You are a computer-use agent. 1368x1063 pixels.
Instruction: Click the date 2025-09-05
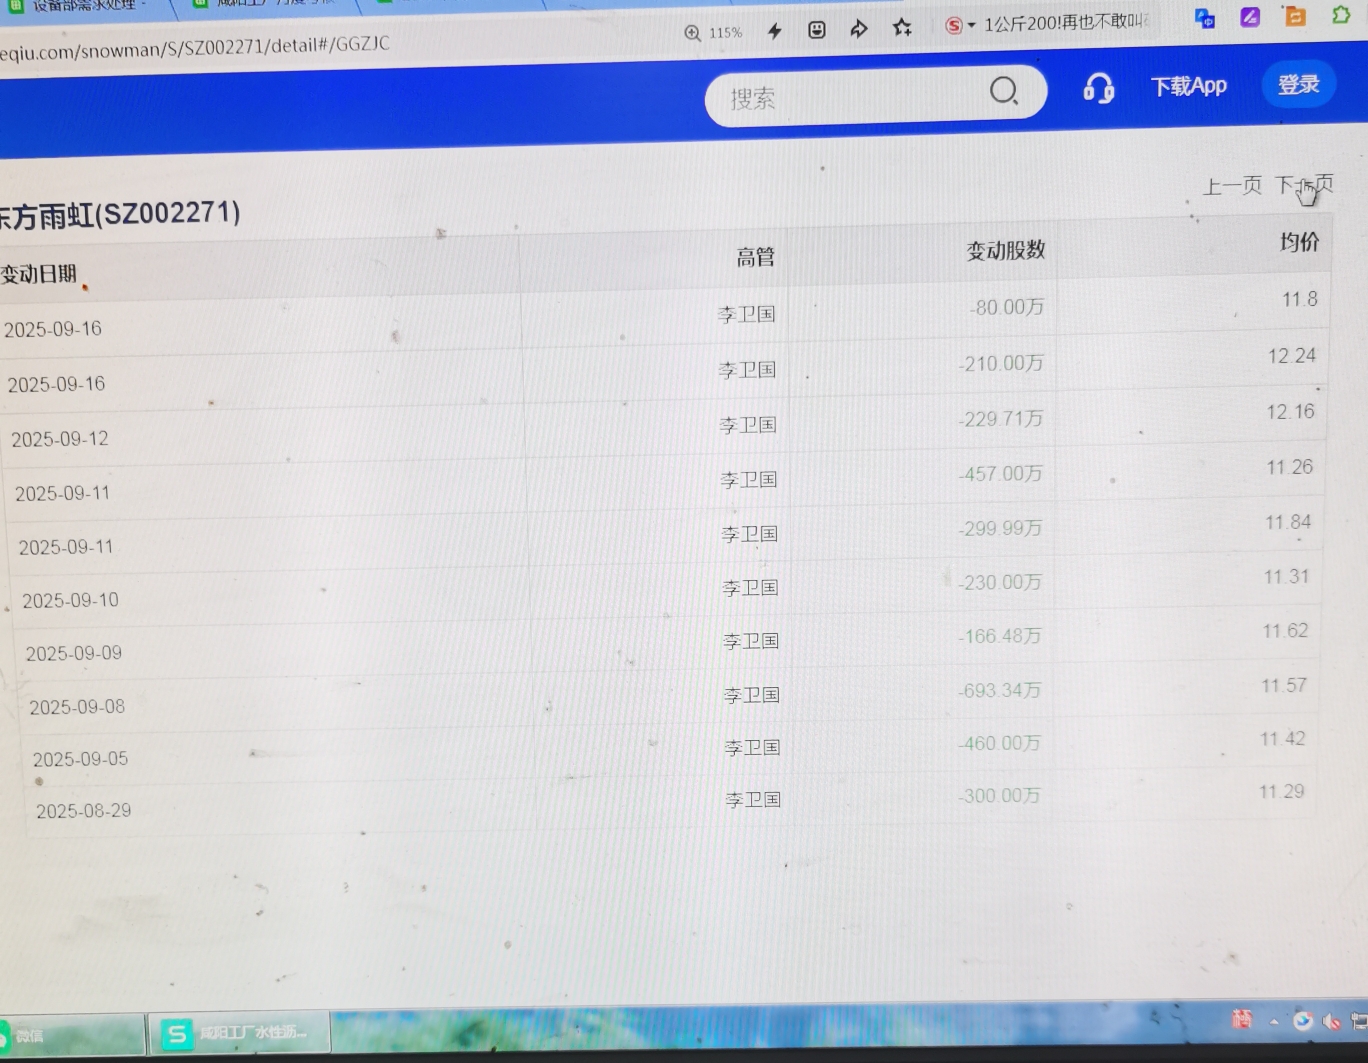pos(80,759)
